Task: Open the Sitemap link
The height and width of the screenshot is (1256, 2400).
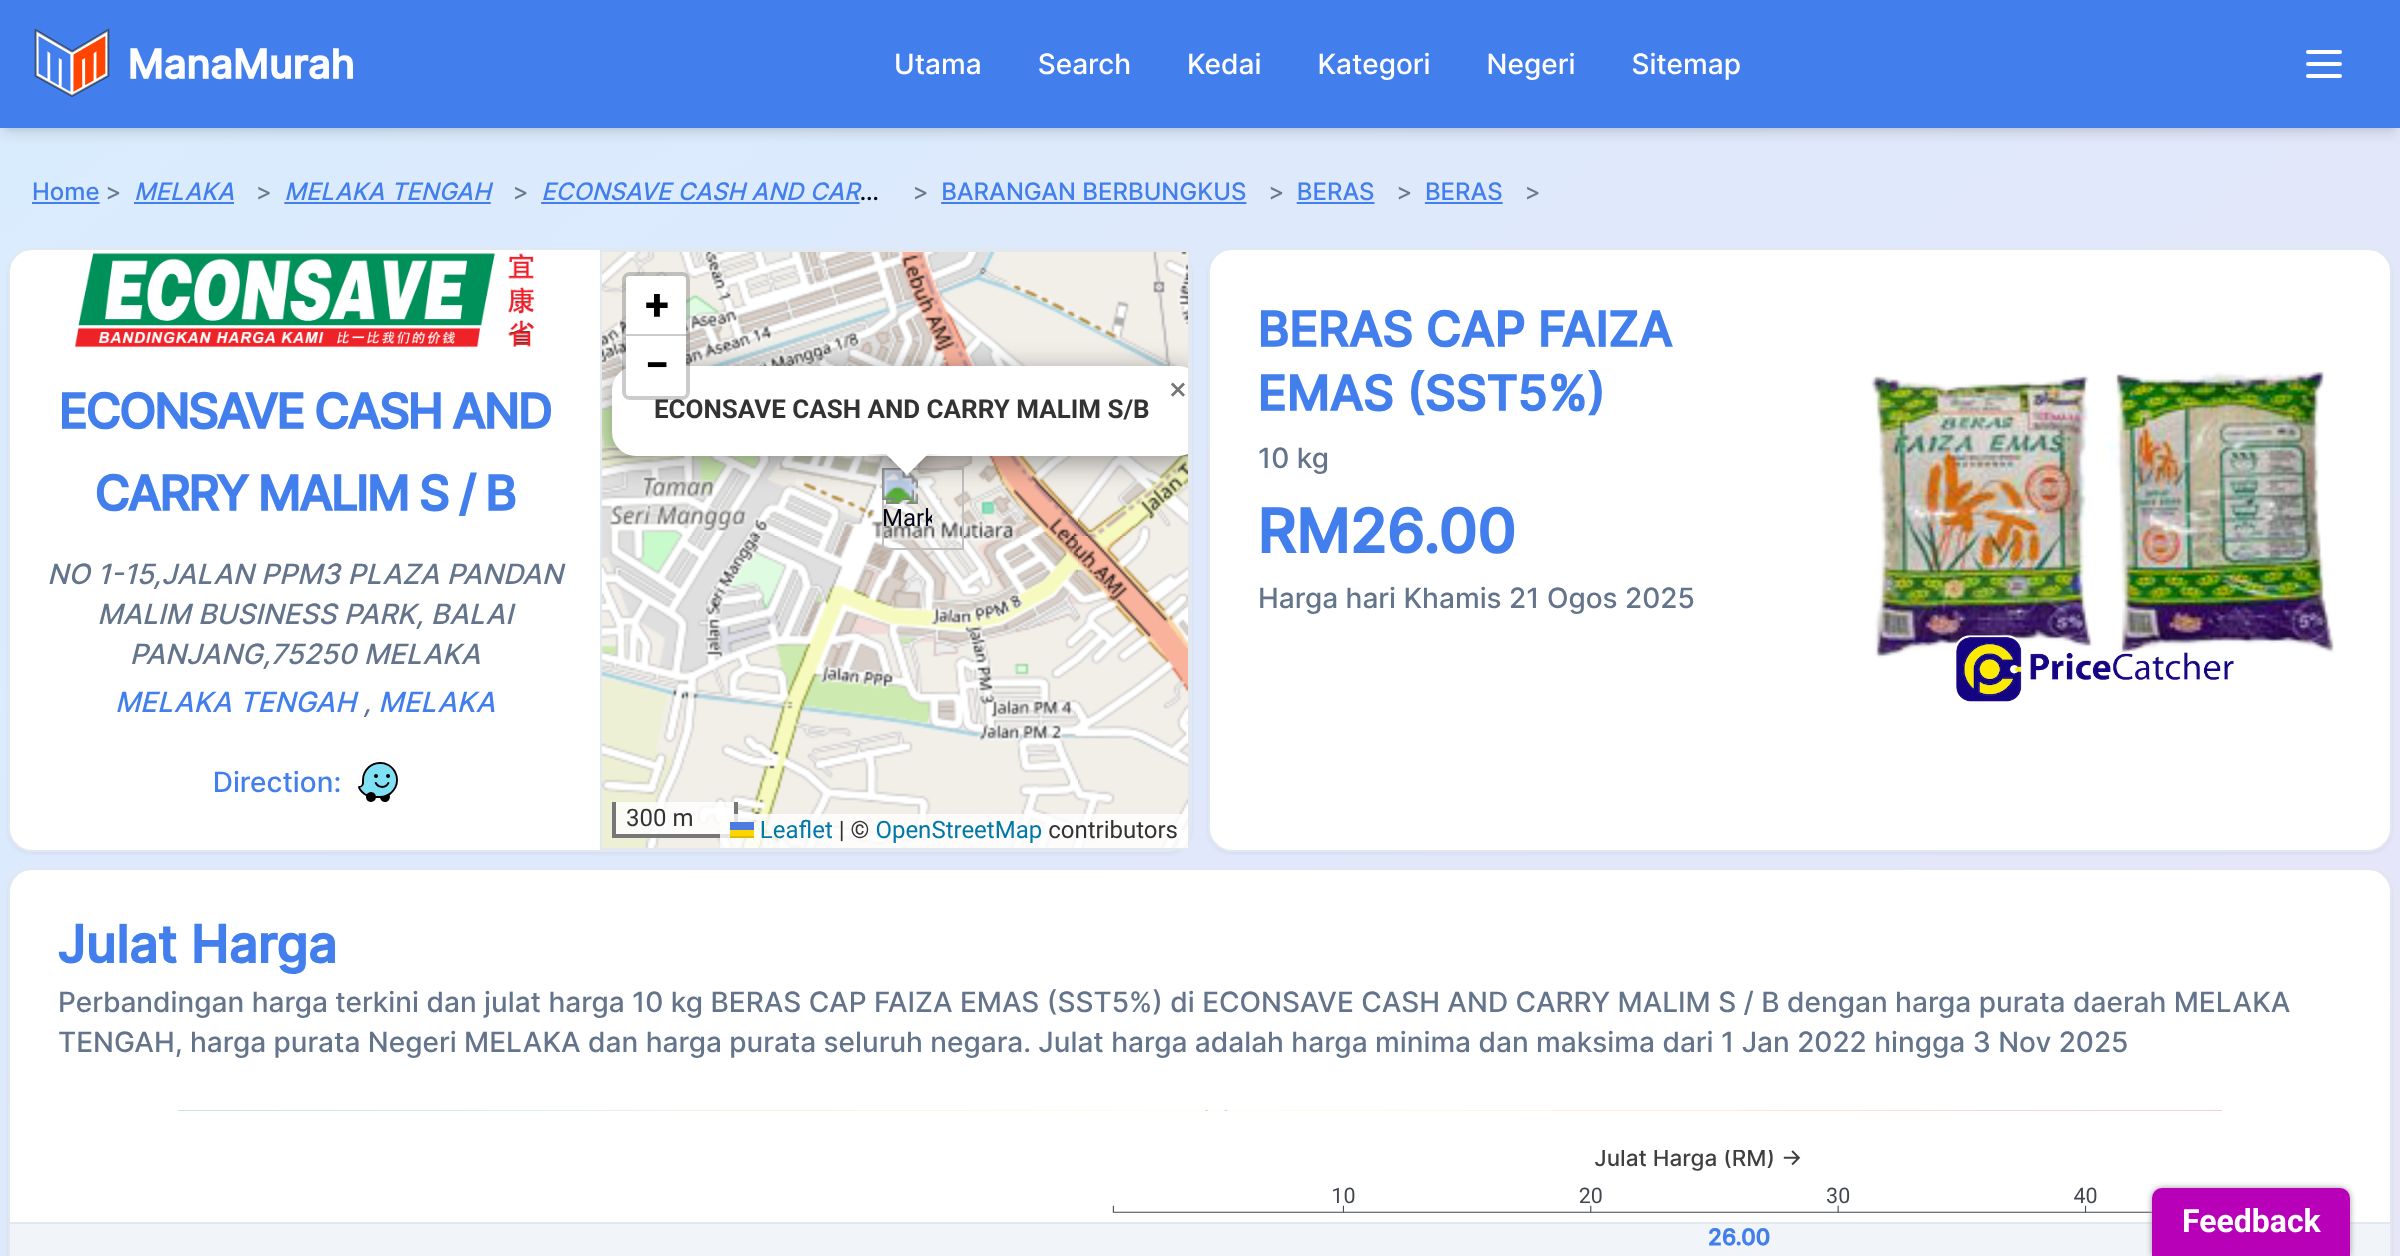Action: click(1685, 64)
